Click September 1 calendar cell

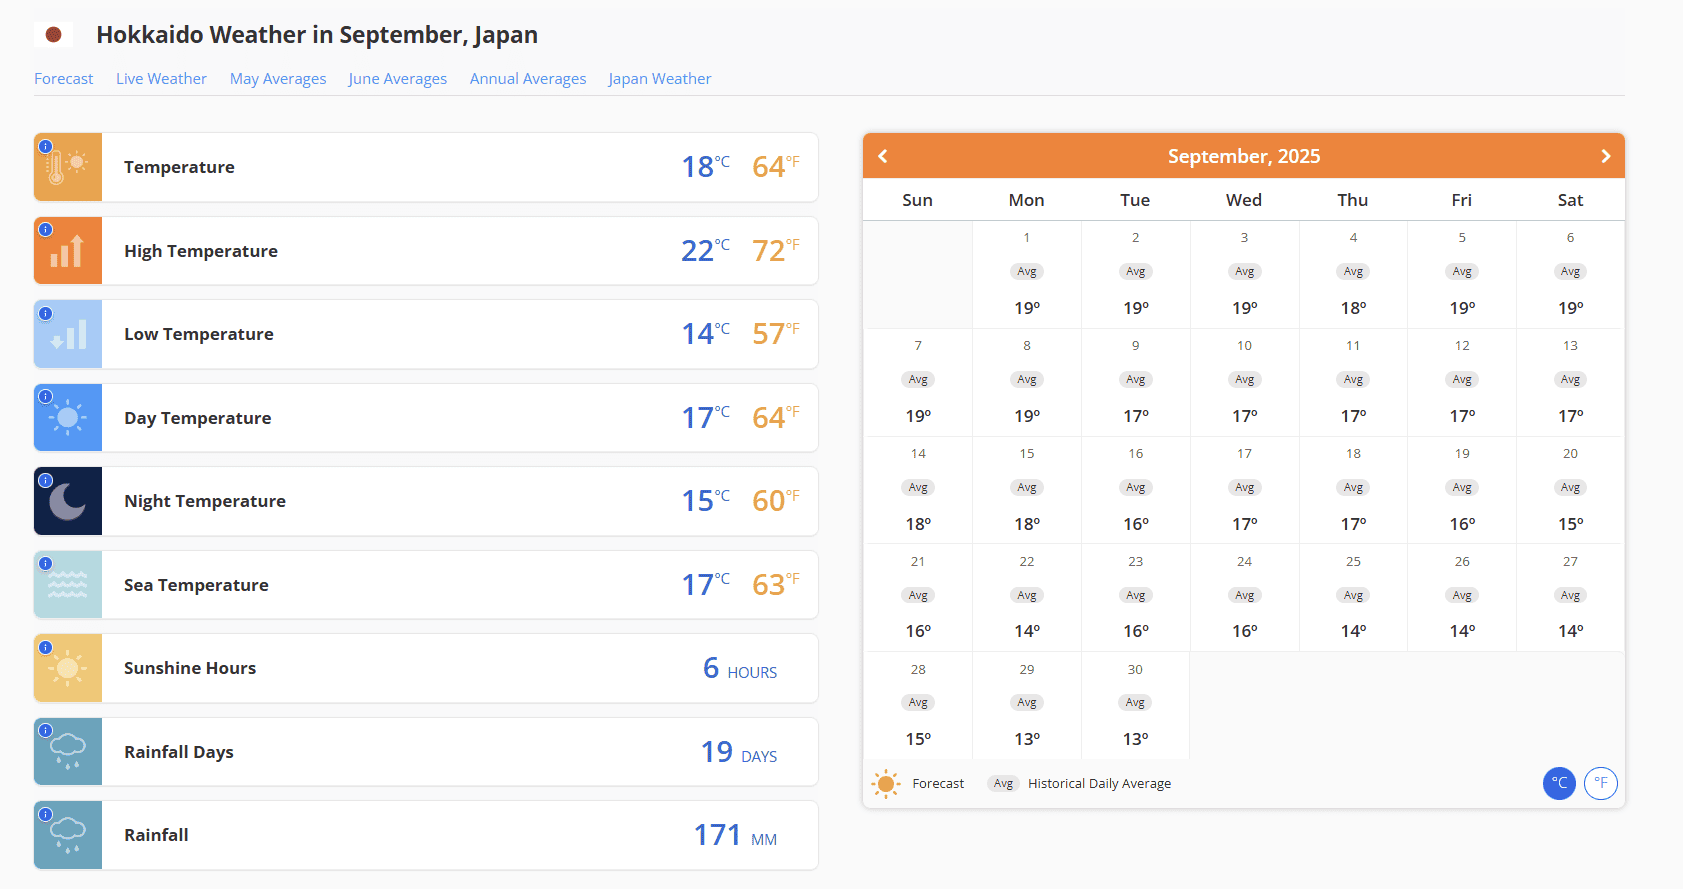[x=1027, y=275]
